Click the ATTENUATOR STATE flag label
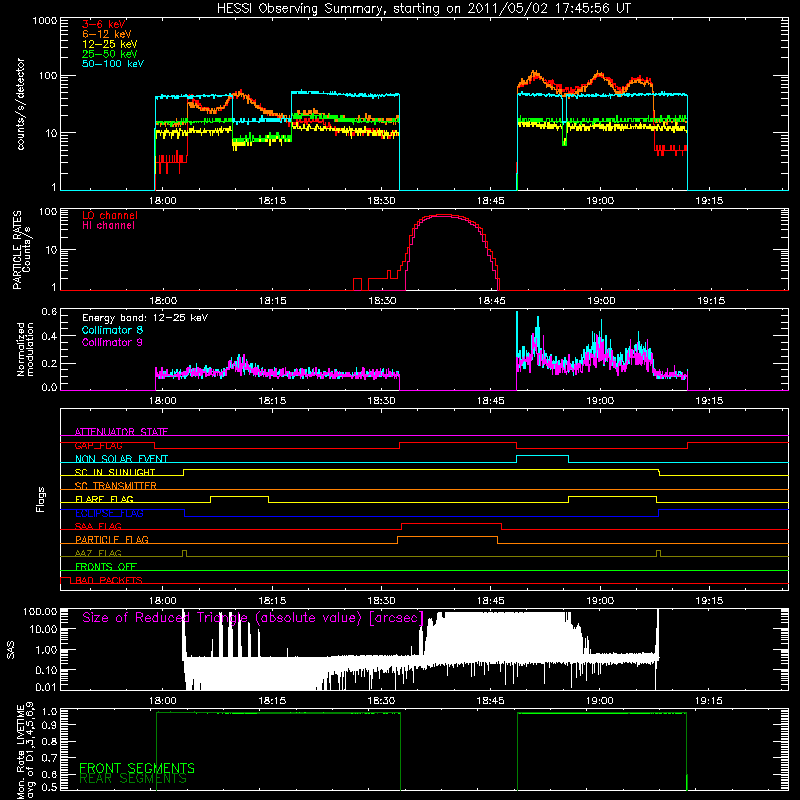Screen dimensions: 800x800 coord(121,432)
